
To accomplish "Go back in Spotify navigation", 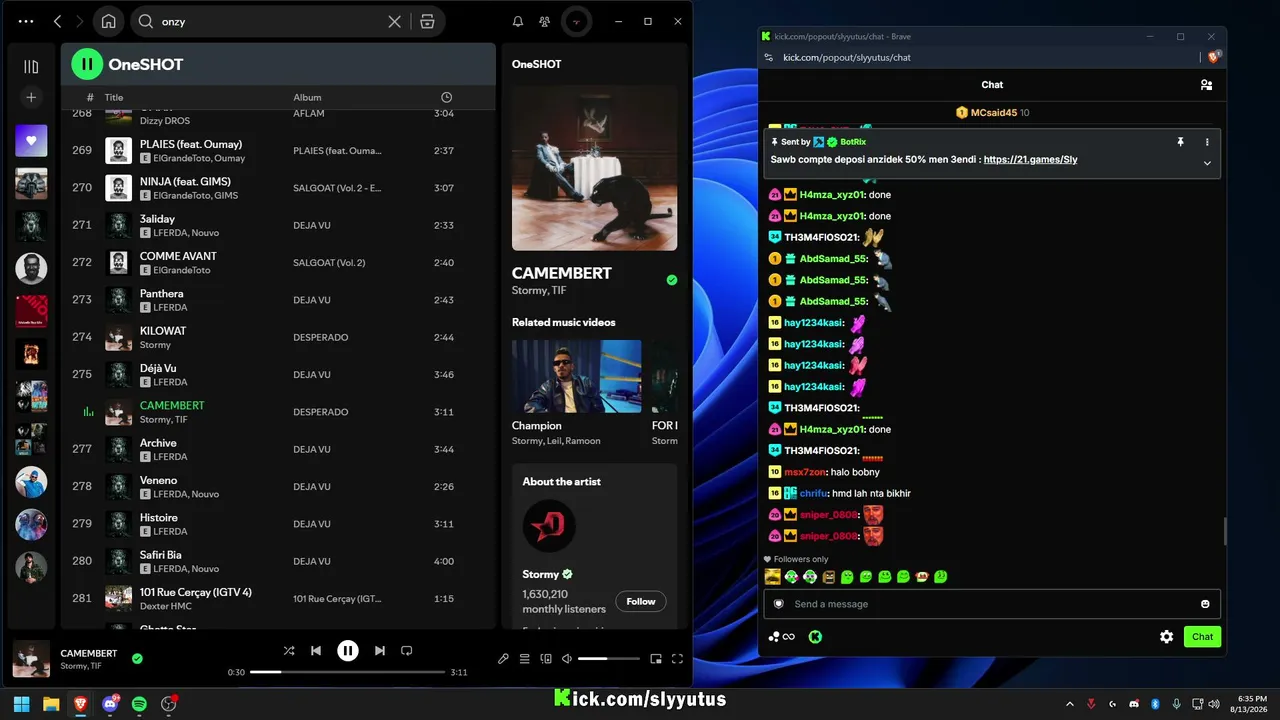I will tap(57, 21).
